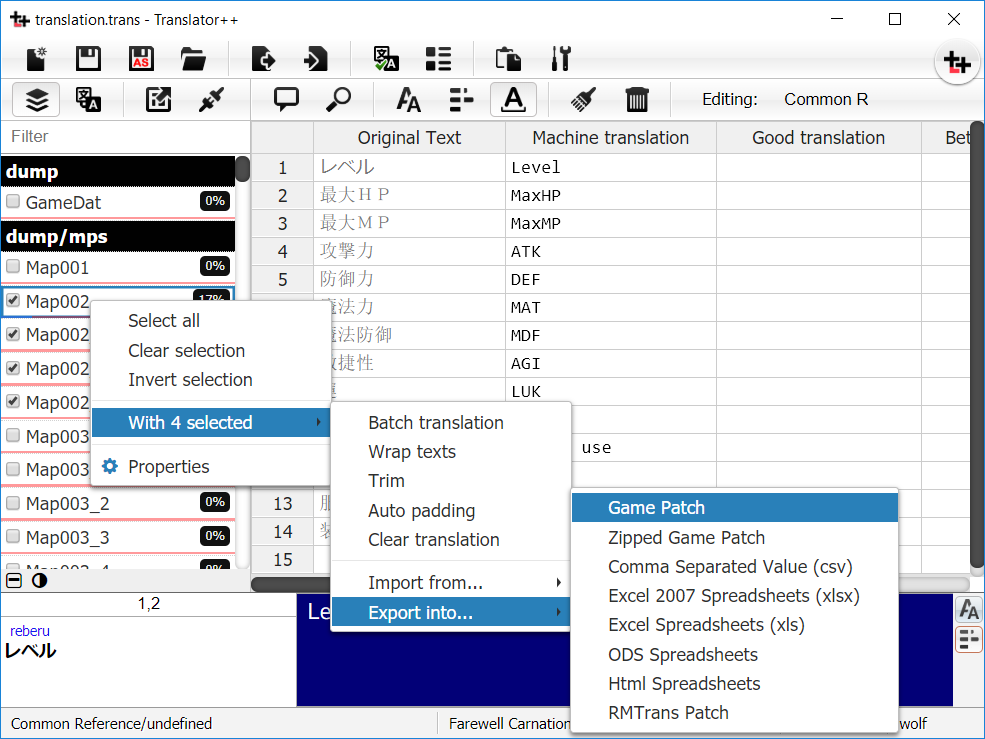
Task: Click the clipboard paste icon
Action: (508, 59)
